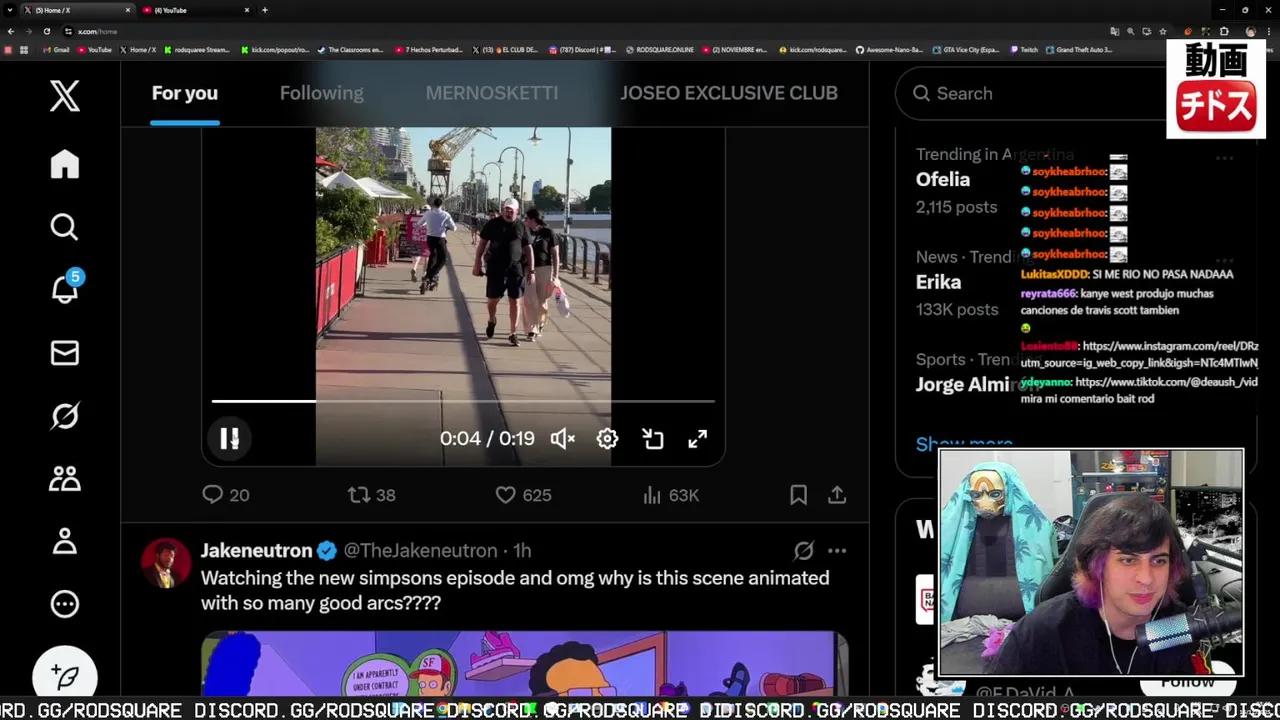Screen dimensions: 1280x720
Task: Open the apps grid bookmark icon
Action: pyautogui.click(x=24, y=49)
